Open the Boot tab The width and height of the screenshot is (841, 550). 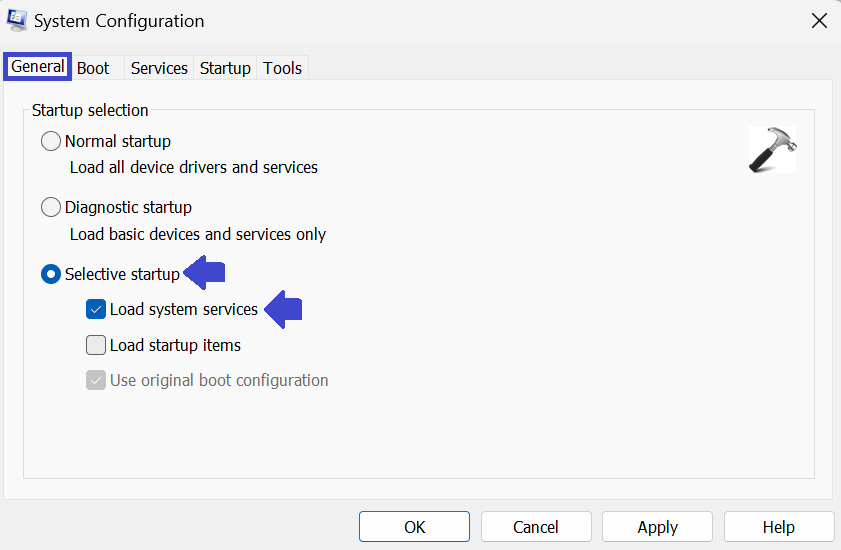click(x=93, y=68)
